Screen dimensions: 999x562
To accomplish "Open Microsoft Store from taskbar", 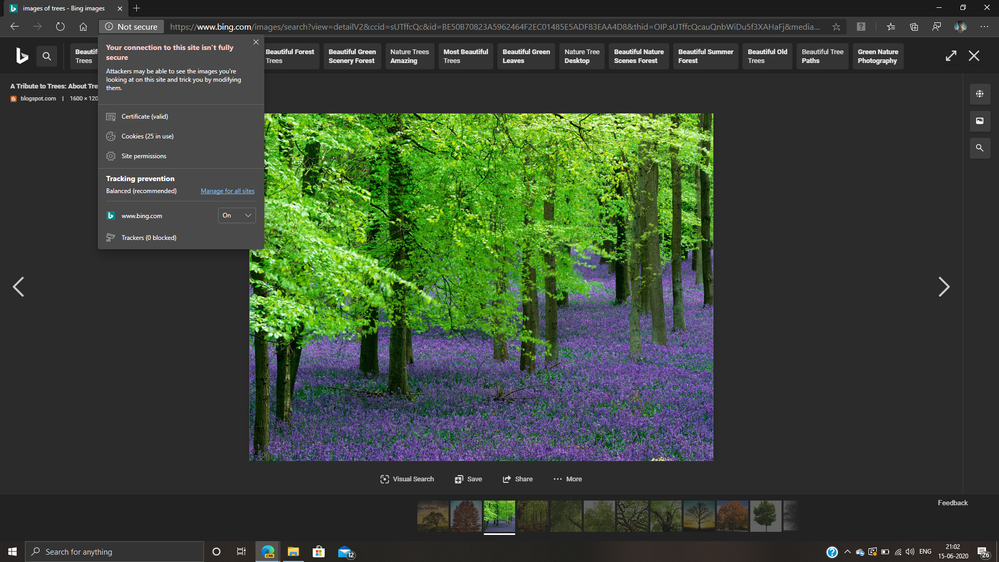I will [319, 551].
